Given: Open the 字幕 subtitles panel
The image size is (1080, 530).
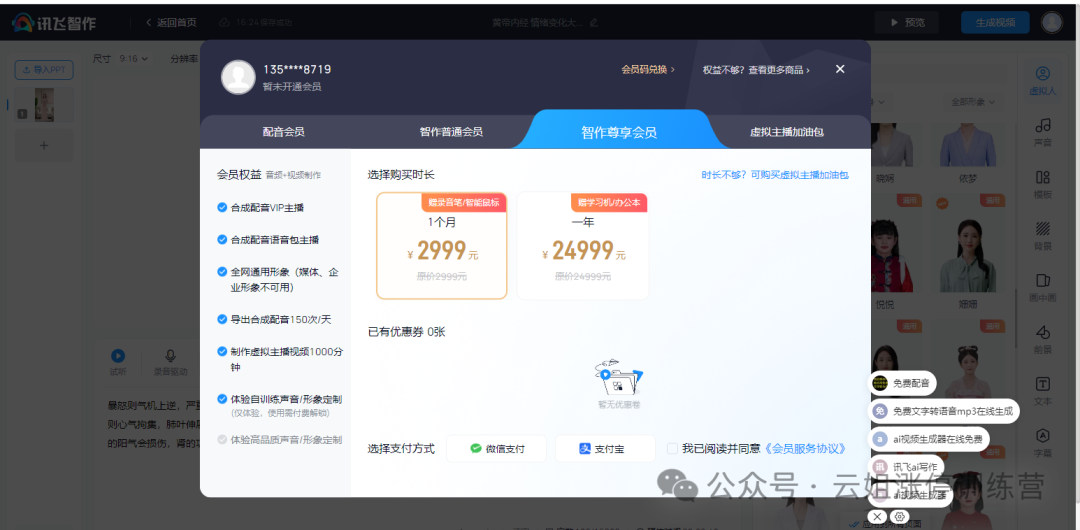Looking at the screenshot, I should (x=1042, y=442).
